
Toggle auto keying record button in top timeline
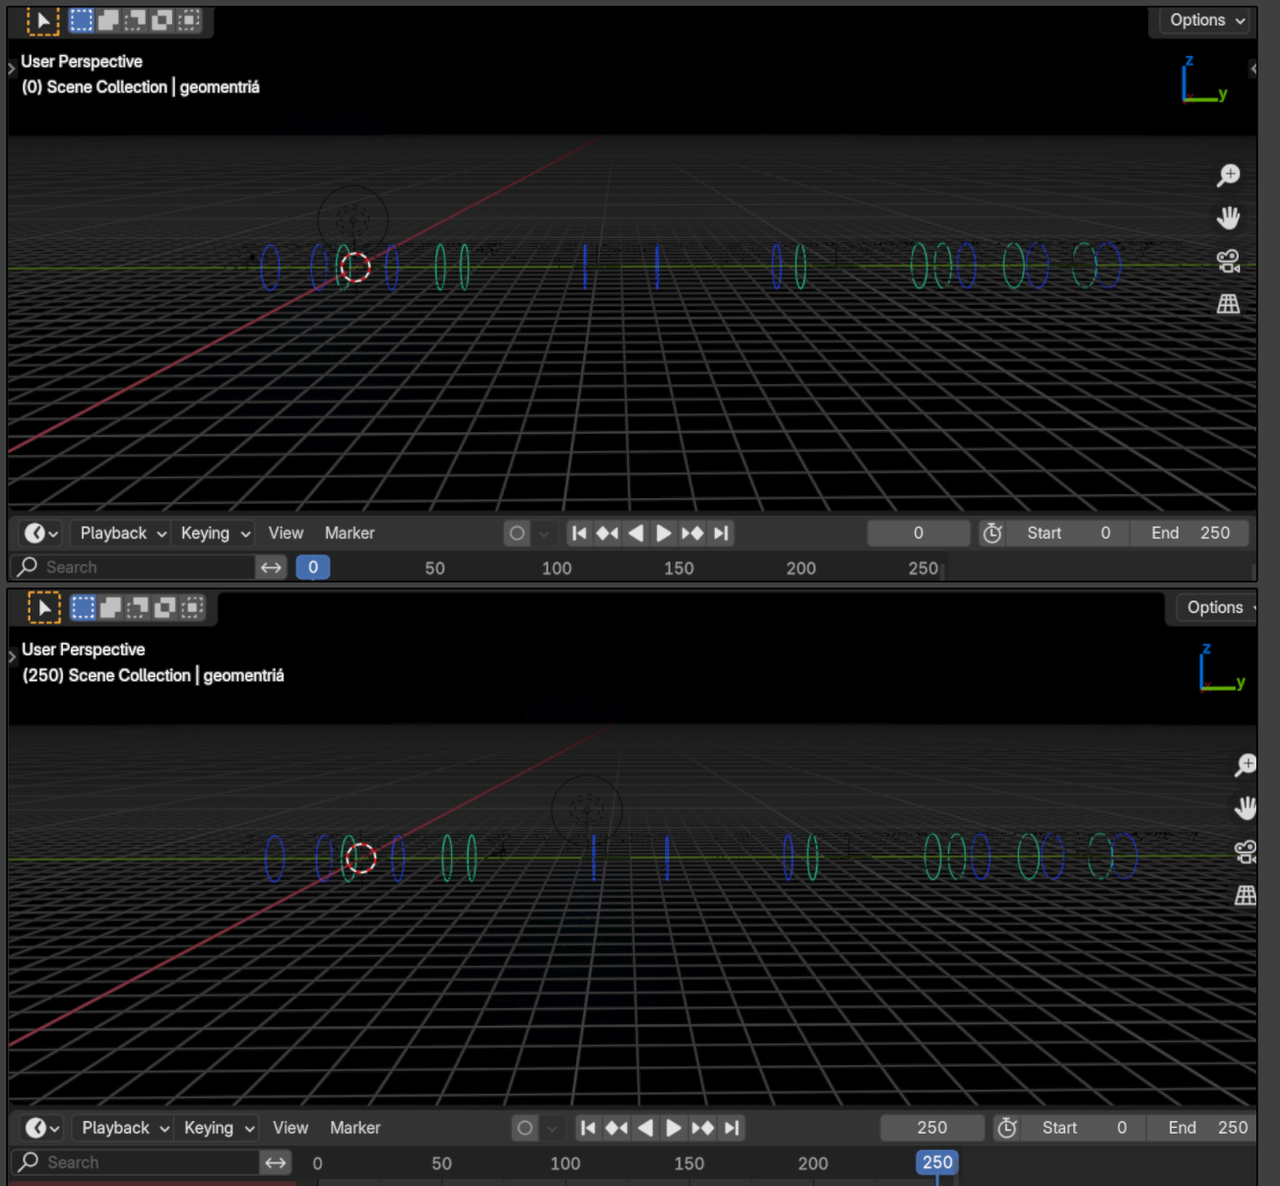click(x=517, y=533)
